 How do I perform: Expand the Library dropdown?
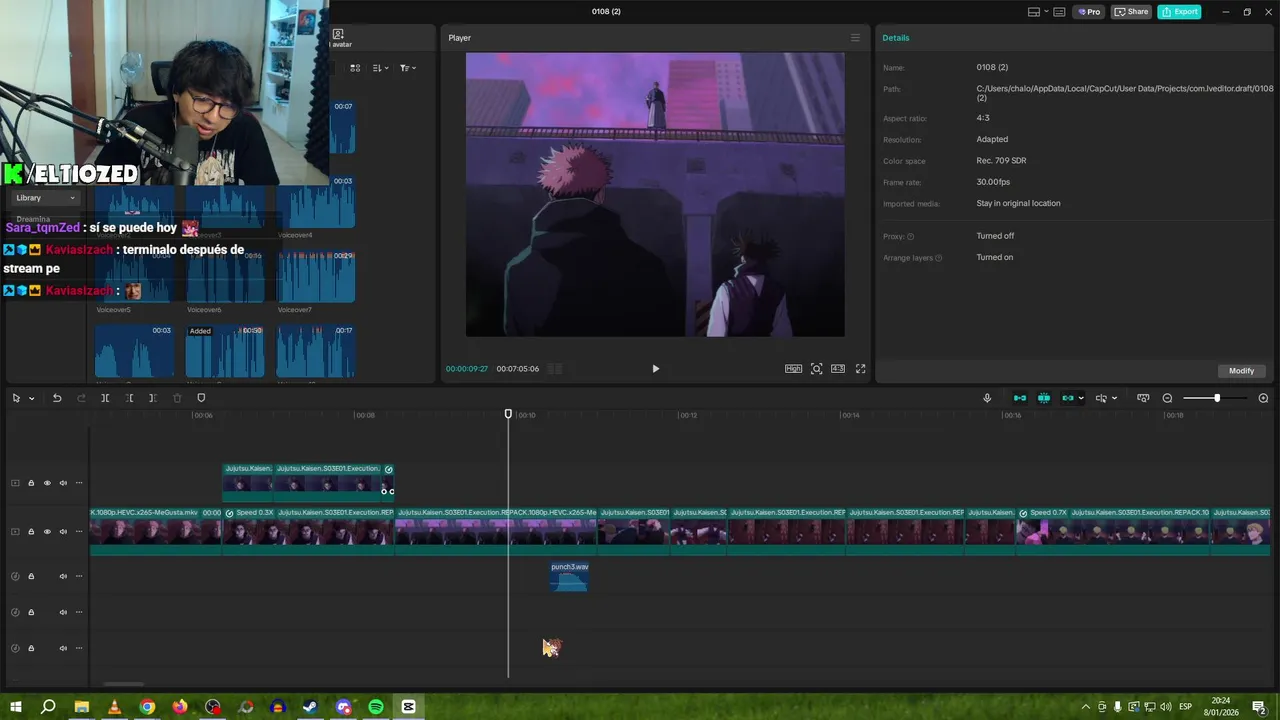45,198
